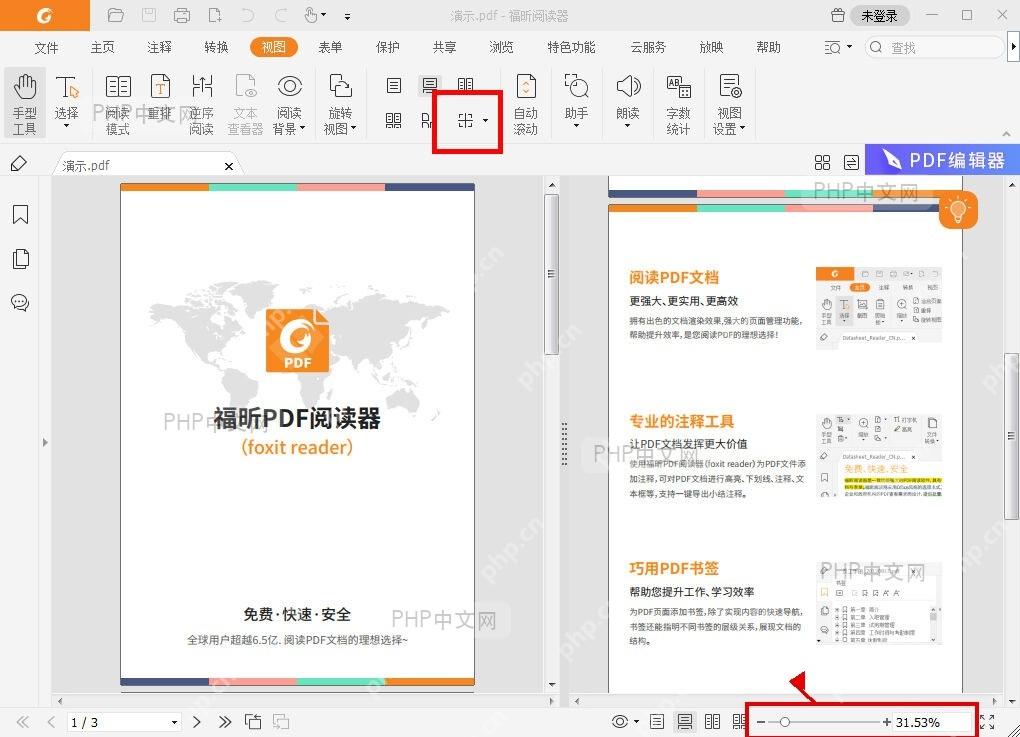Switch to single page layout in ribbon

click(x=394, y=85)
